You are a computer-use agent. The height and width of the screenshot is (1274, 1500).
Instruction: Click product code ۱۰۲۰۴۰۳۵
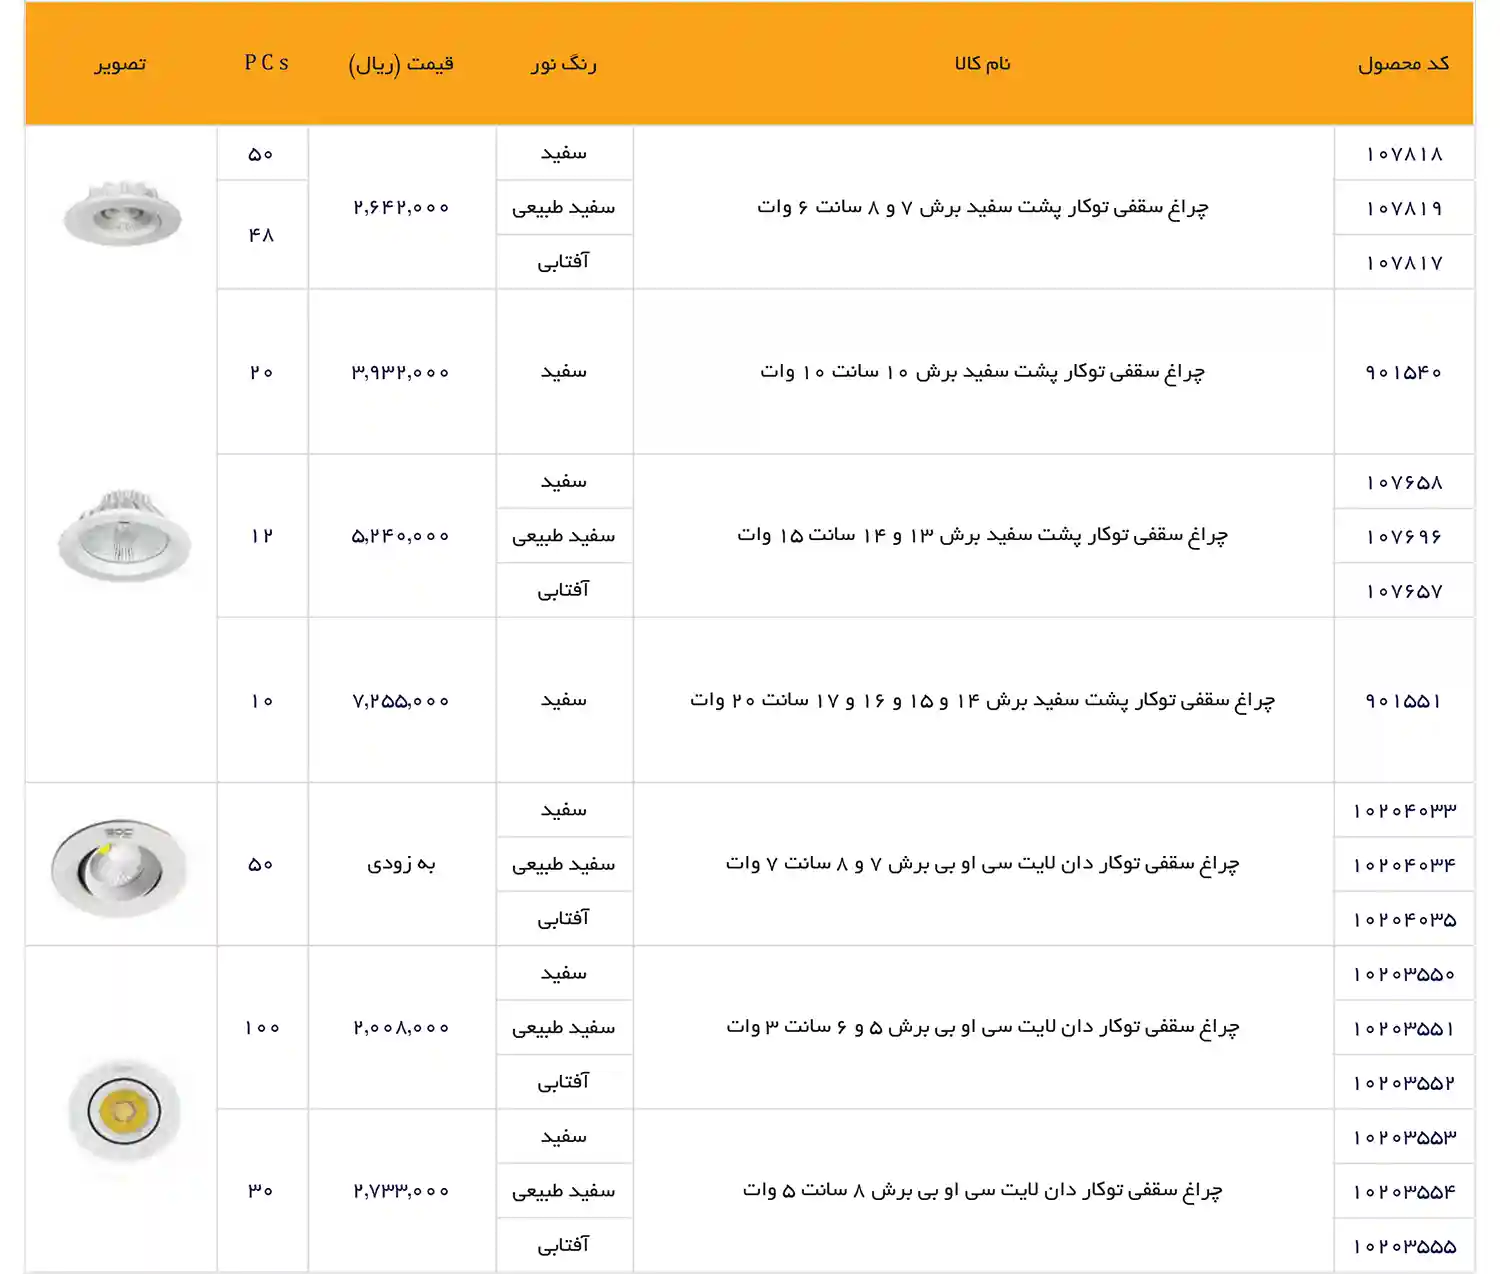(x=1404, y=917)
